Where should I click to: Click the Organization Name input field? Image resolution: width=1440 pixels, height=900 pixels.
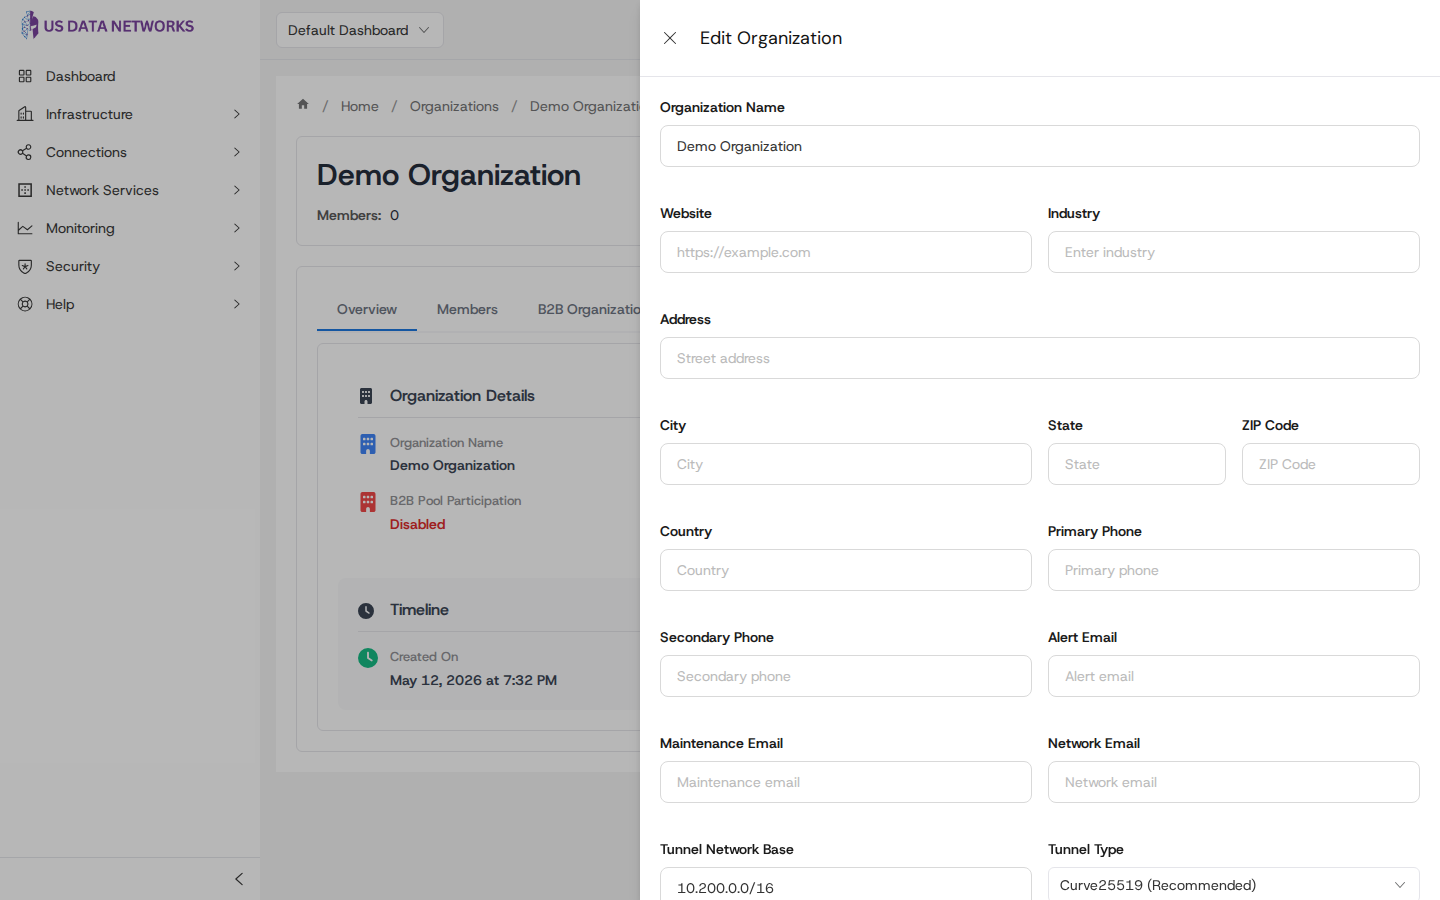click(x=1040, y=146)
